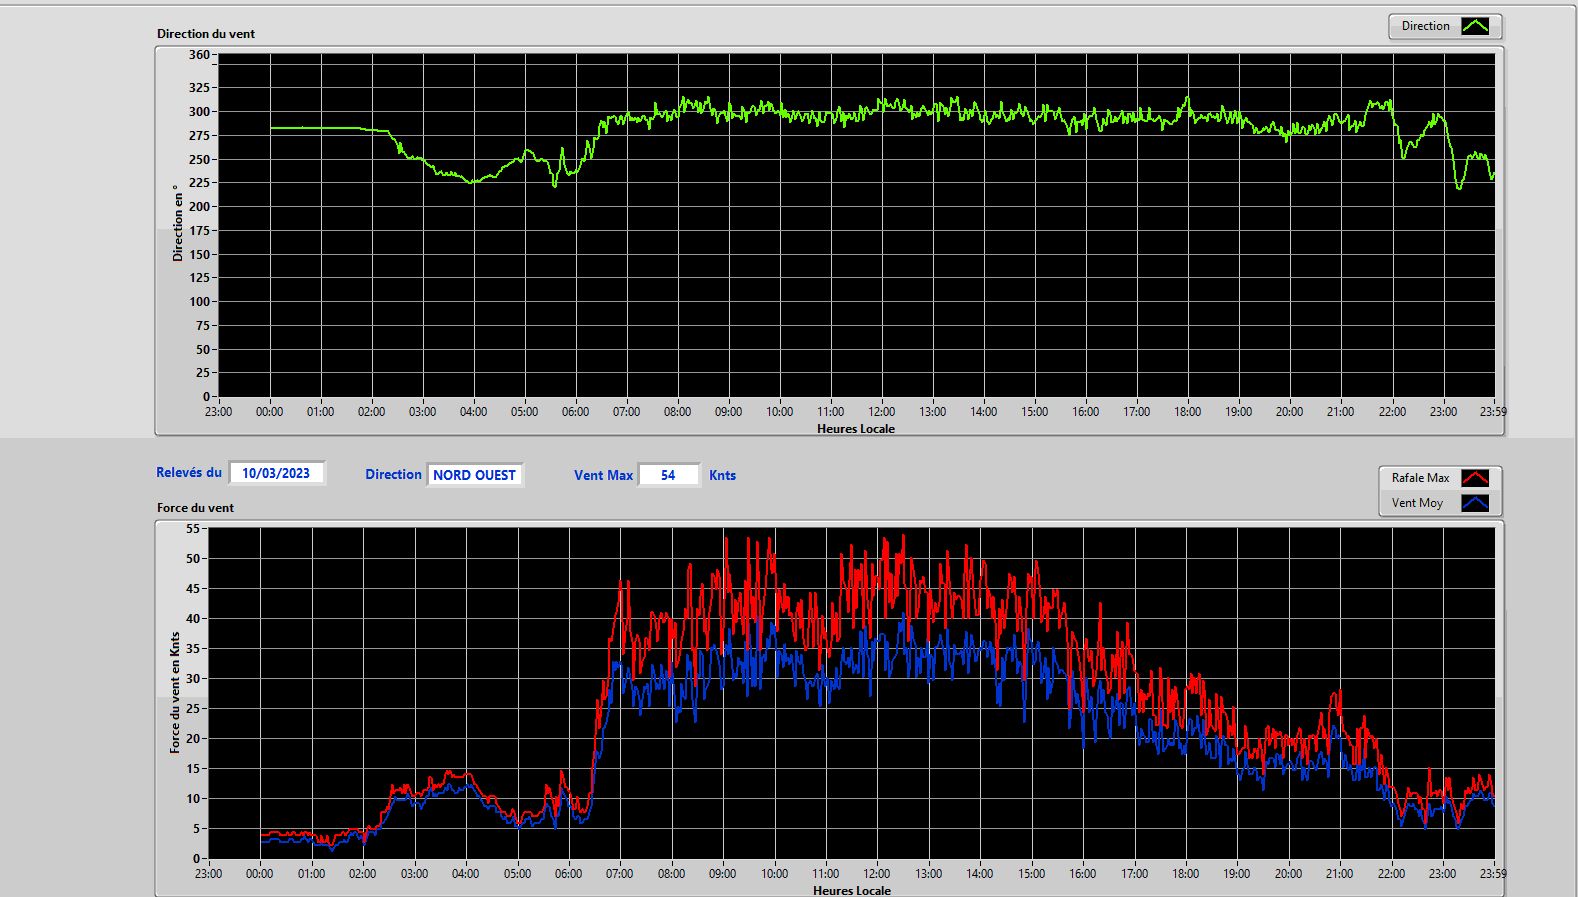Screen dimensions: 1578x897
Task: Click the Vent Moy legend label
Action: coord(1417,503)
